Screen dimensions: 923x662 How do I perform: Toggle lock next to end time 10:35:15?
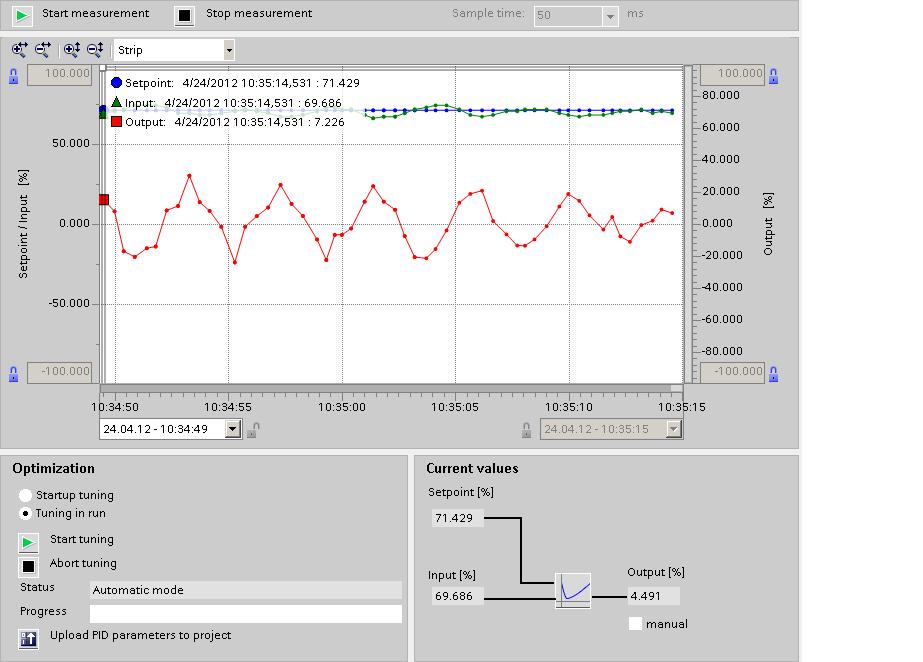(526, 430)
